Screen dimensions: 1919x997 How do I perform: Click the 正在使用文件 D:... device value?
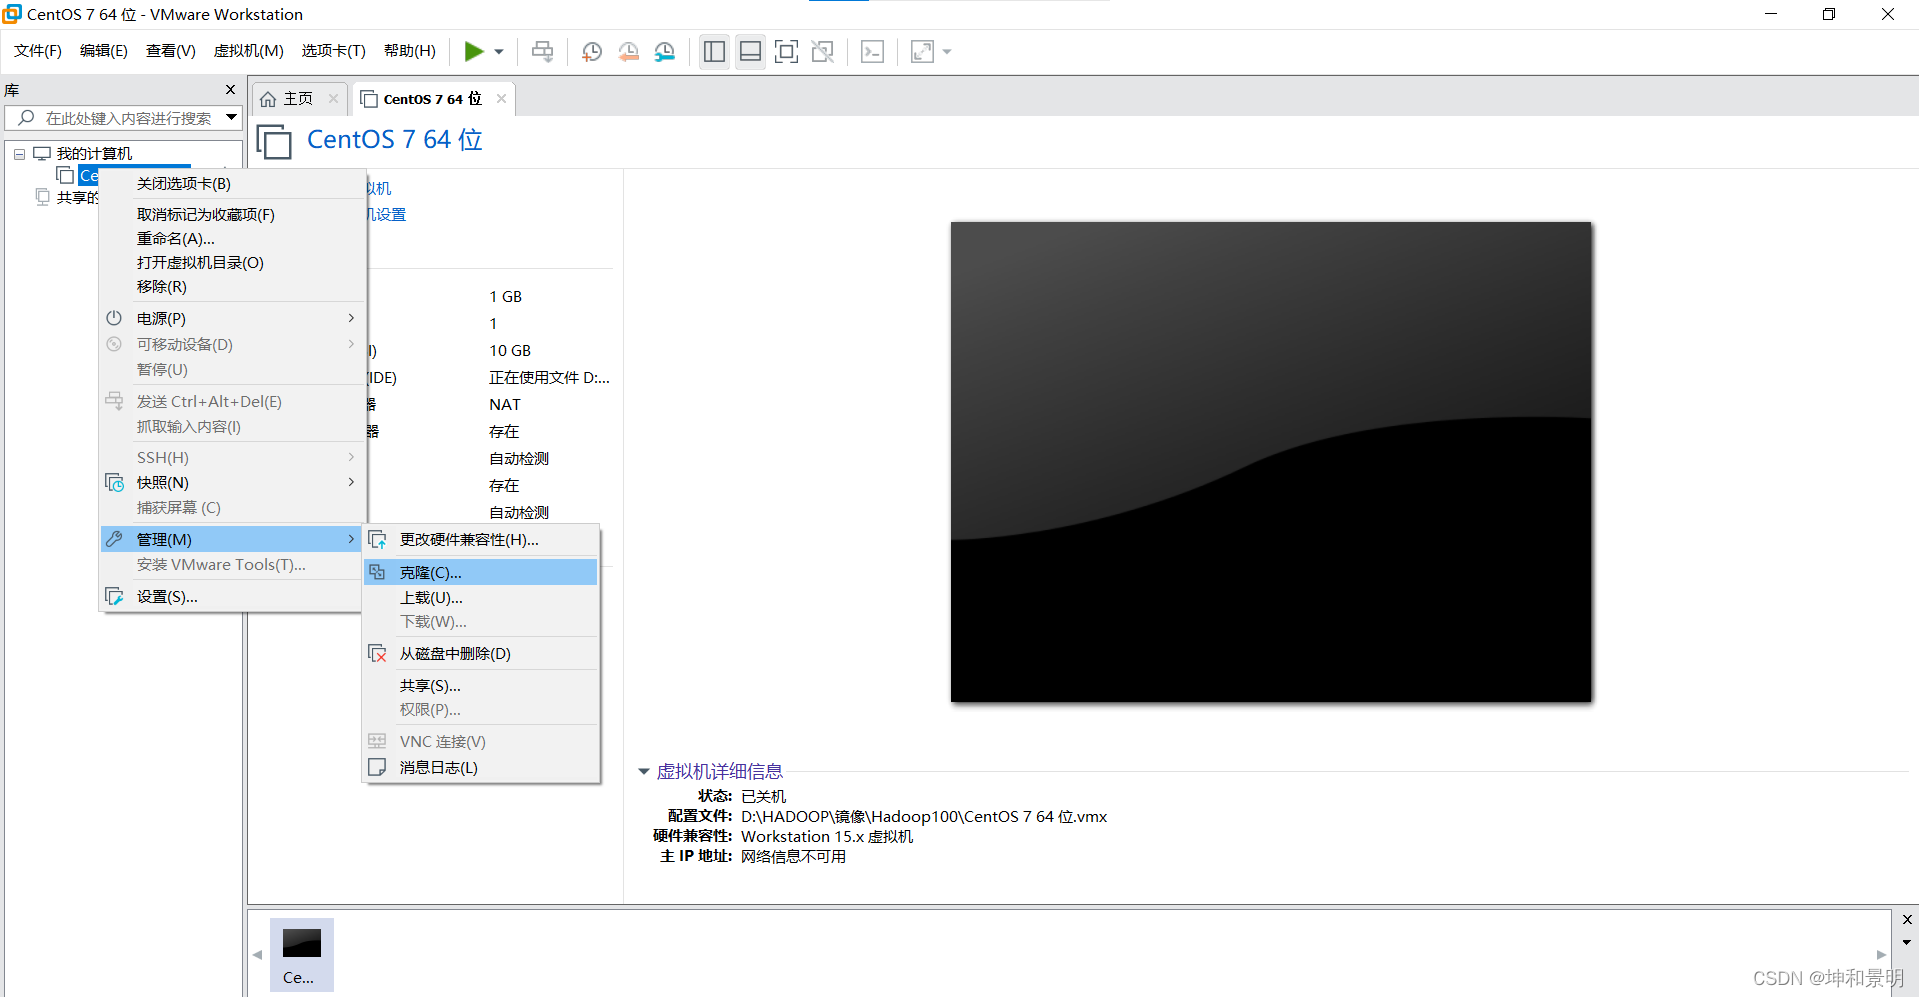549,378
